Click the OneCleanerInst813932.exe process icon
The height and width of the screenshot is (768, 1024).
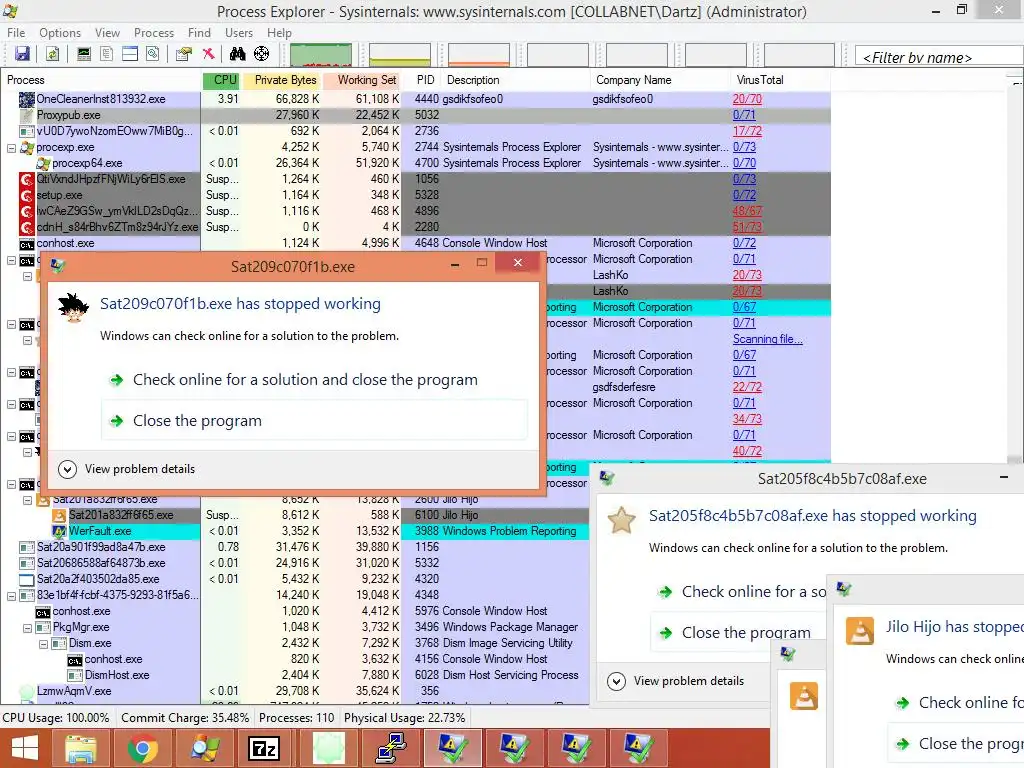pyautogui.click(x=27, y=99)
